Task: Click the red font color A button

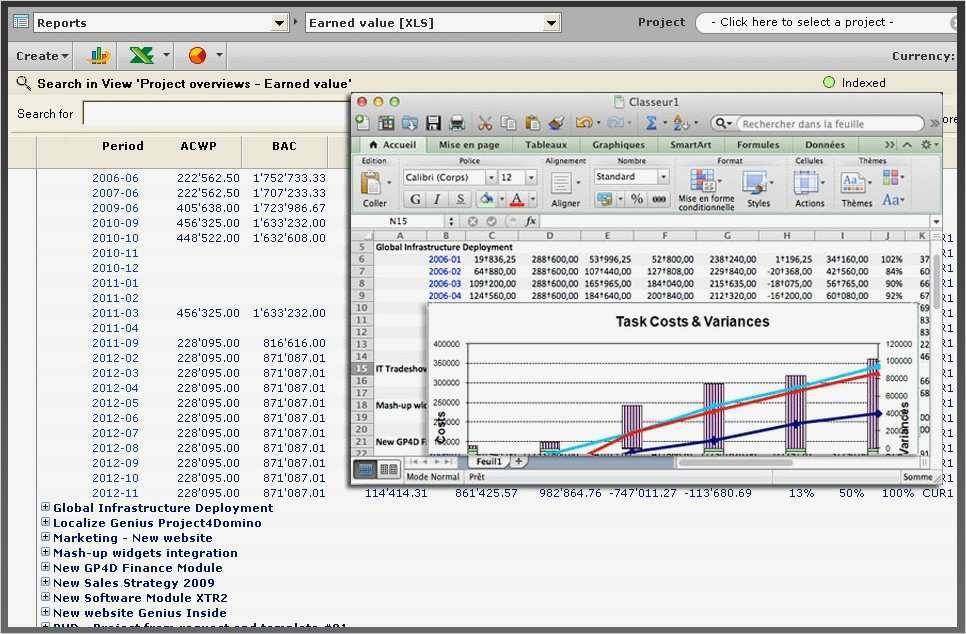Action: click(x=517, y=199)
